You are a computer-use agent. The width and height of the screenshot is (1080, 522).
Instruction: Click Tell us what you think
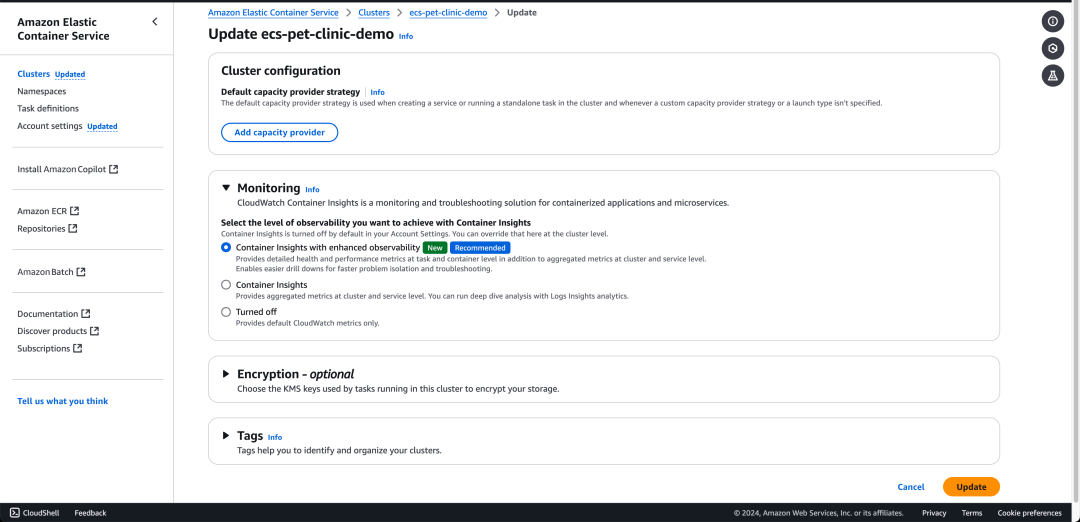pyautogui.click(x=63, y=401)
